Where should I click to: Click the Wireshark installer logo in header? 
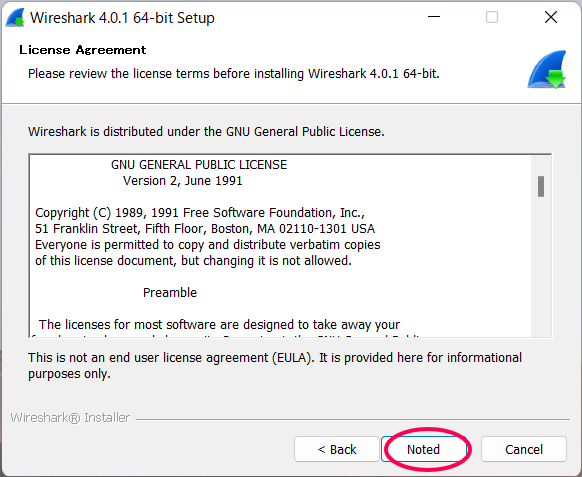click(x=547, y=69)
